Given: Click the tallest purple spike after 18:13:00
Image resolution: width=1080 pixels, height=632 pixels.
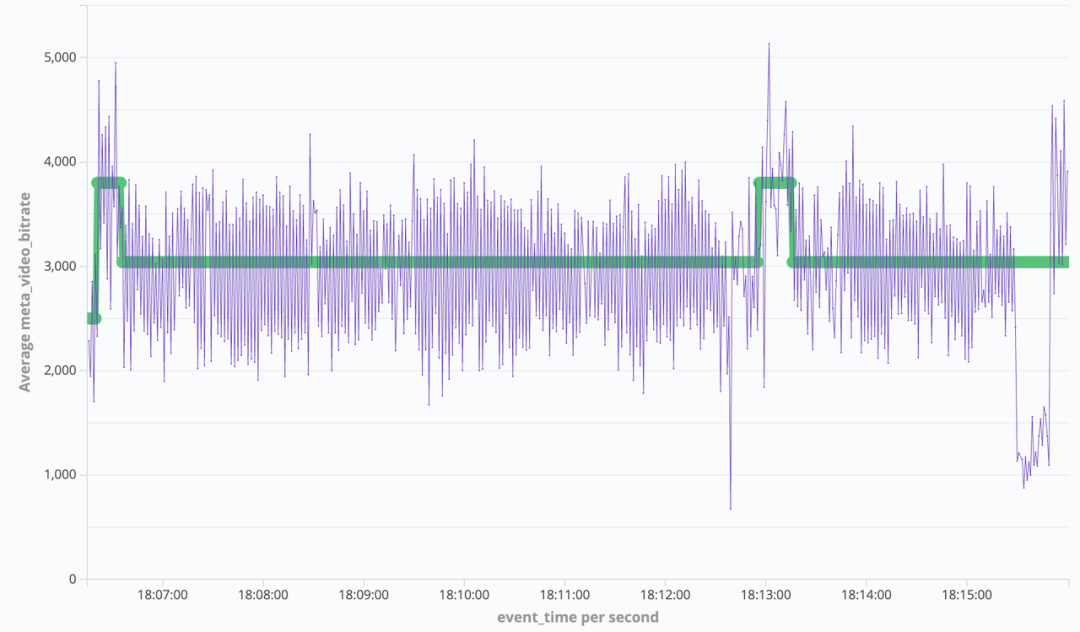Looking at the screenshot, I should [x=769, y=45].
